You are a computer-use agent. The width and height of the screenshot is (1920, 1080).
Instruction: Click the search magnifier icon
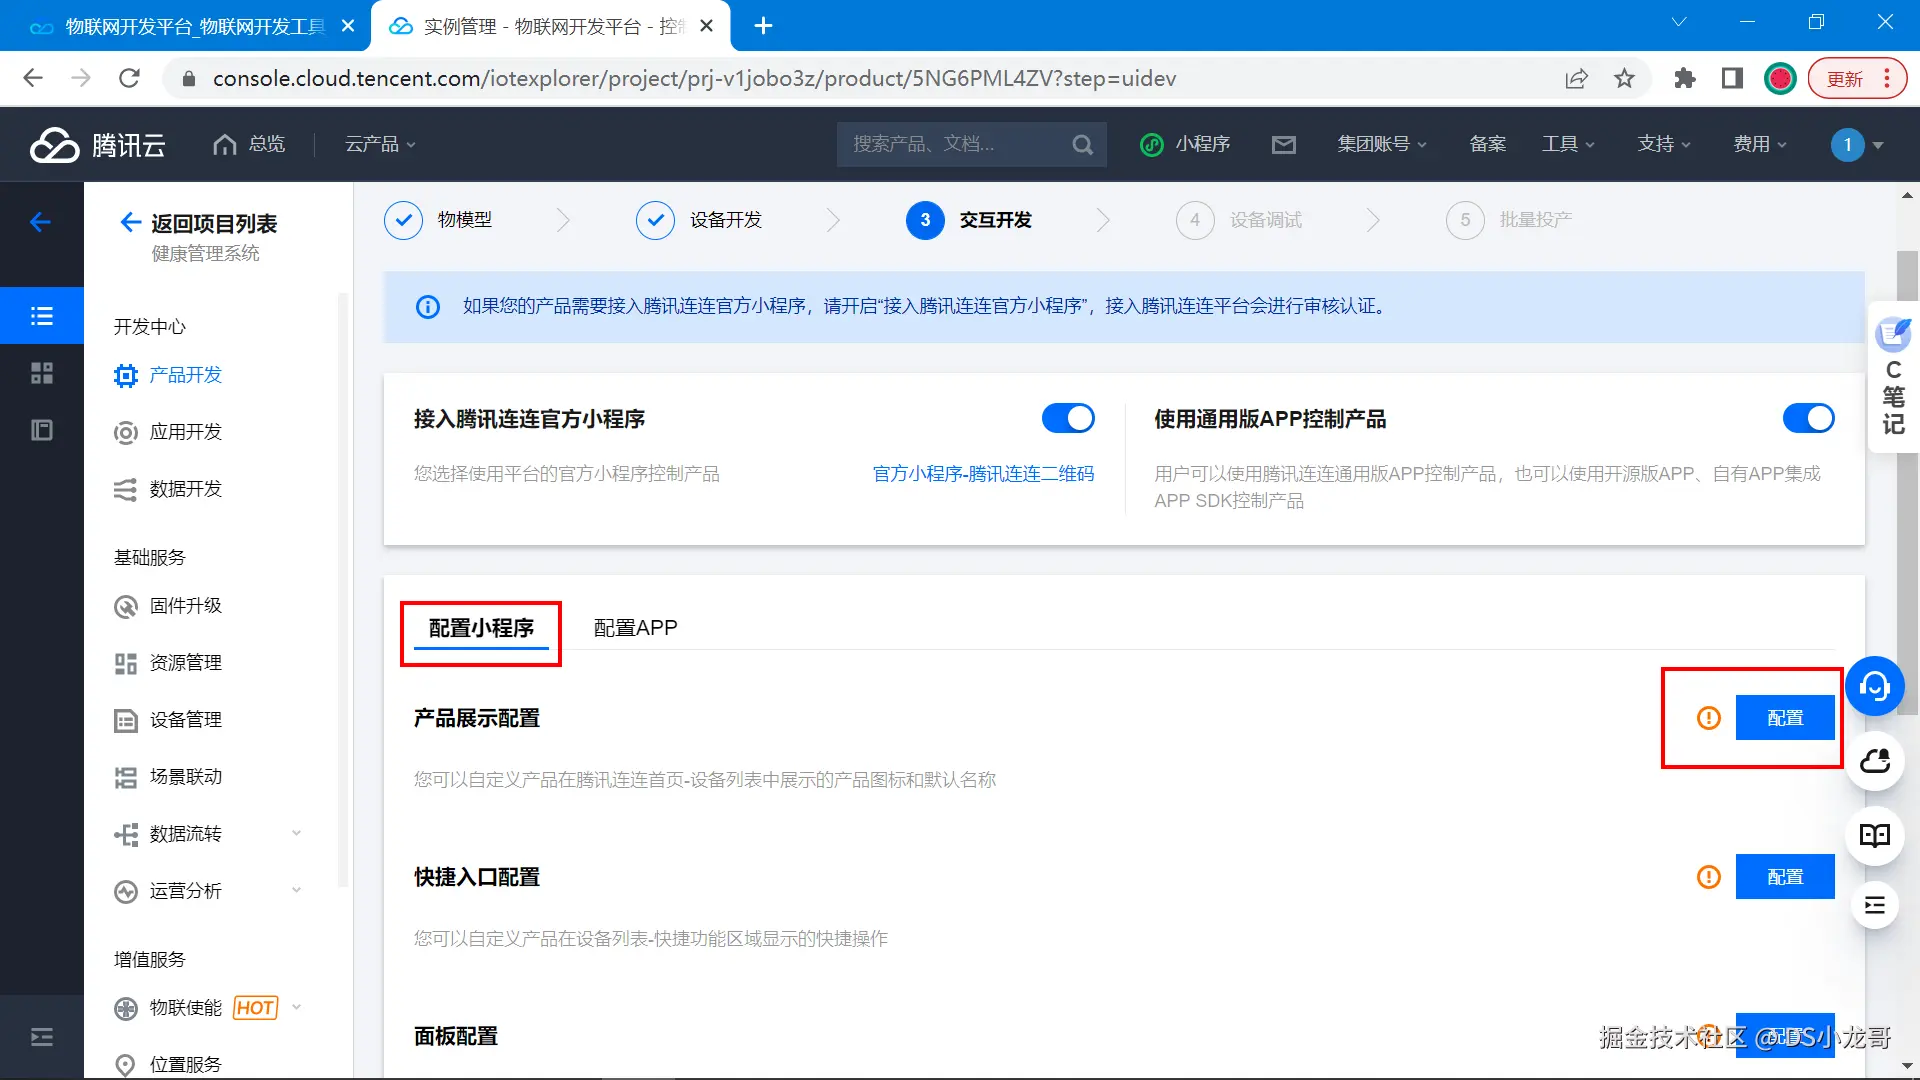click(x=1082, y=145)
